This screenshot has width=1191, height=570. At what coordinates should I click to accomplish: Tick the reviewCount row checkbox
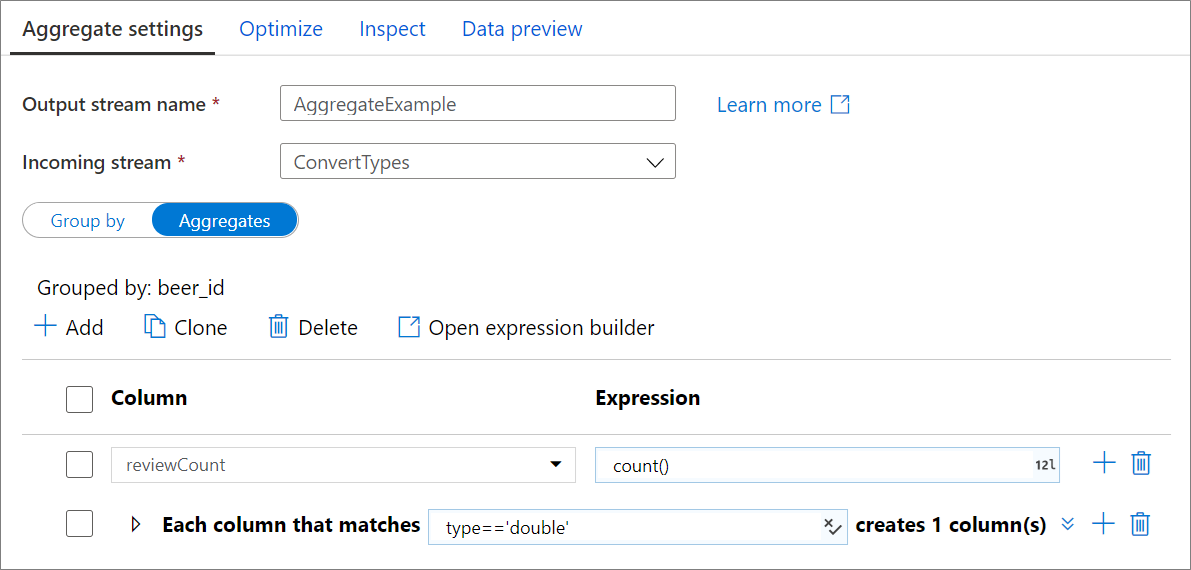coord(79,464)
